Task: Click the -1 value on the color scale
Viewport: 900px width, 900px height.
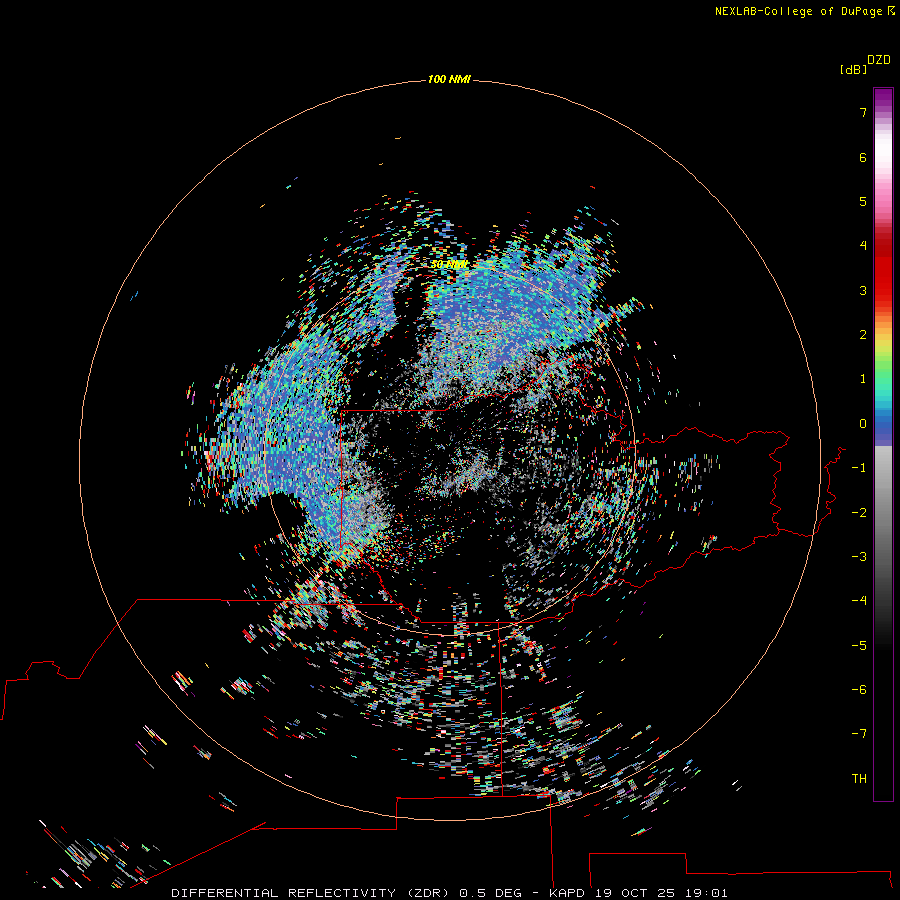Action: (859, 468)
